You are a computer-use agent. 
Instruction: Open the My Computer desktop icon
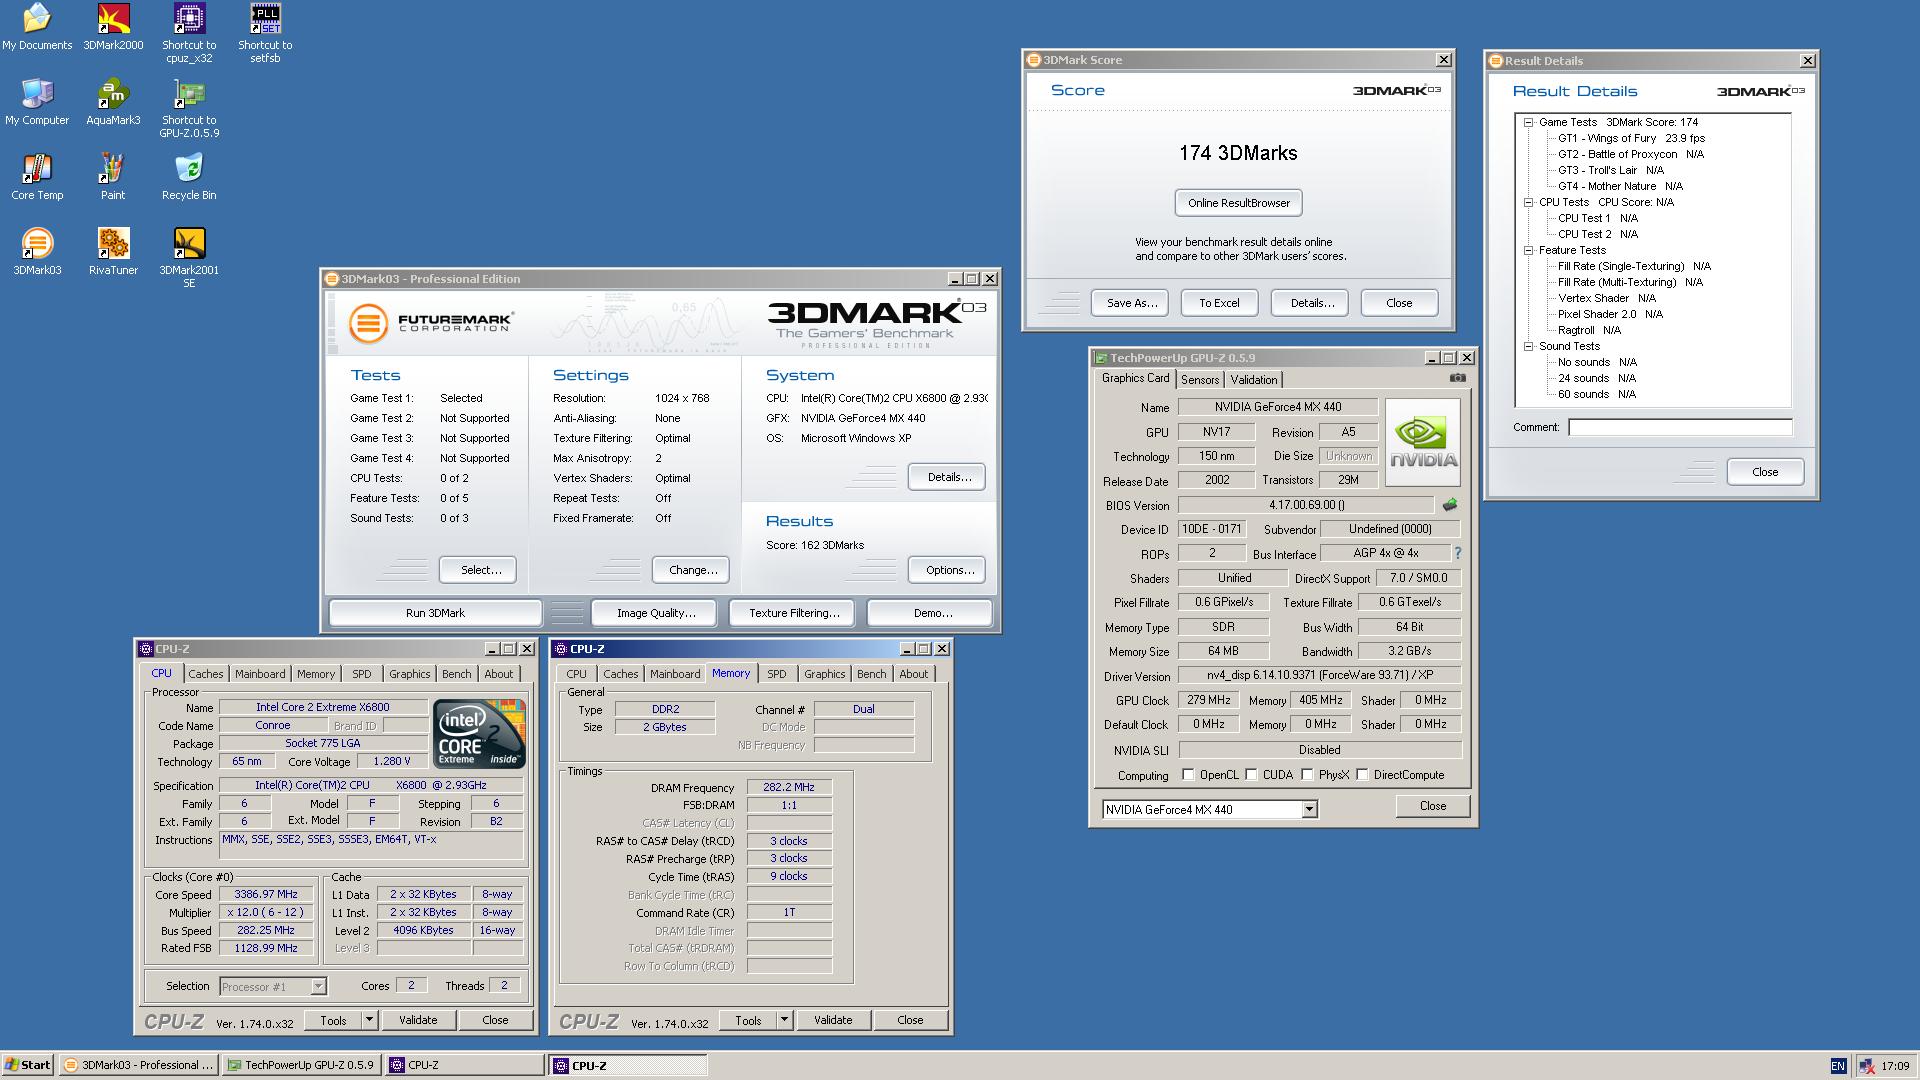[x=37, y=102]
